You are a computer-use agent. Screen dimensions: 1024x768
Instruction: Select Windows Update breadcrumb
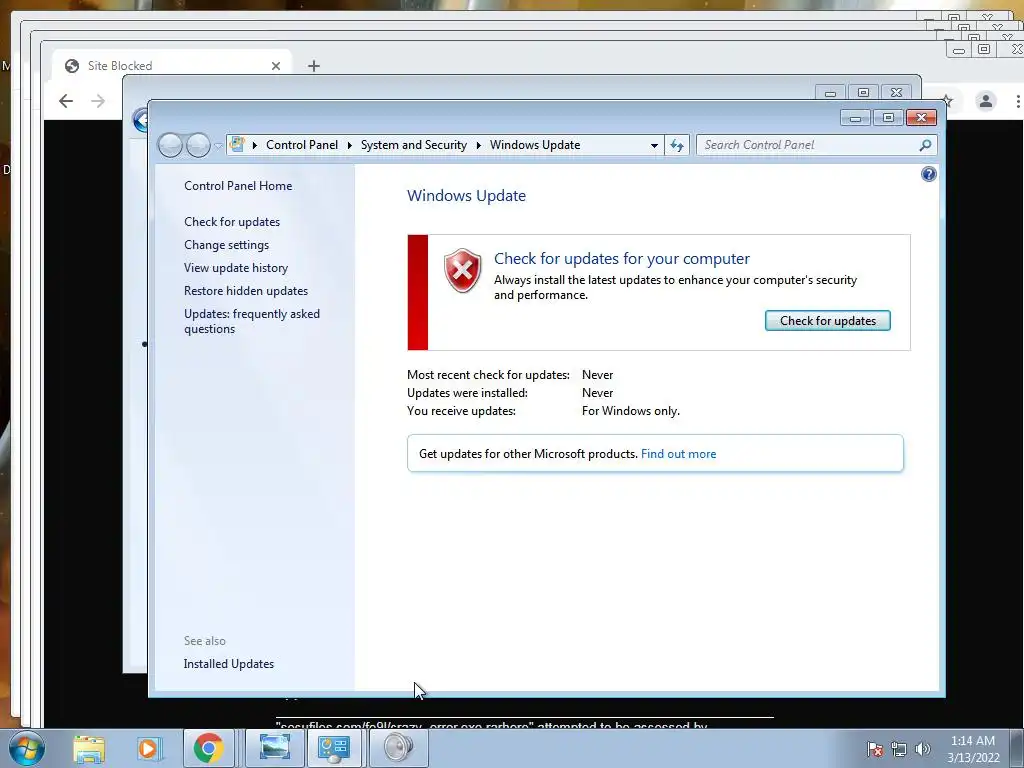(x=535, y=145)
